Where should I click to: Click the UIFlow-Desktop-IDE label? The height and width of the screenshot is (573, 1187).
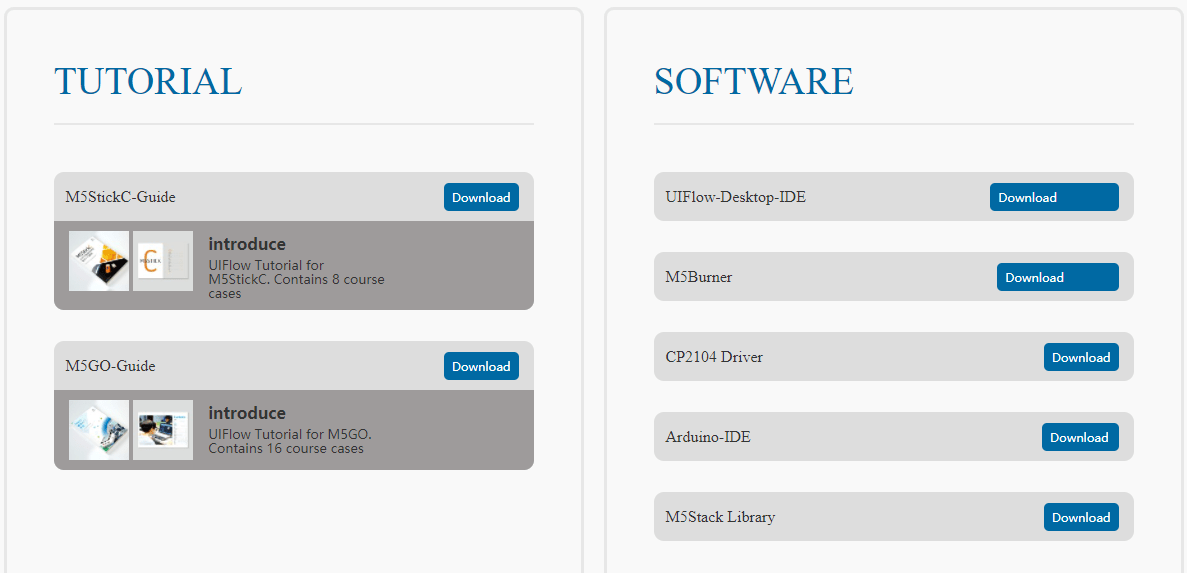click(735, 197)
